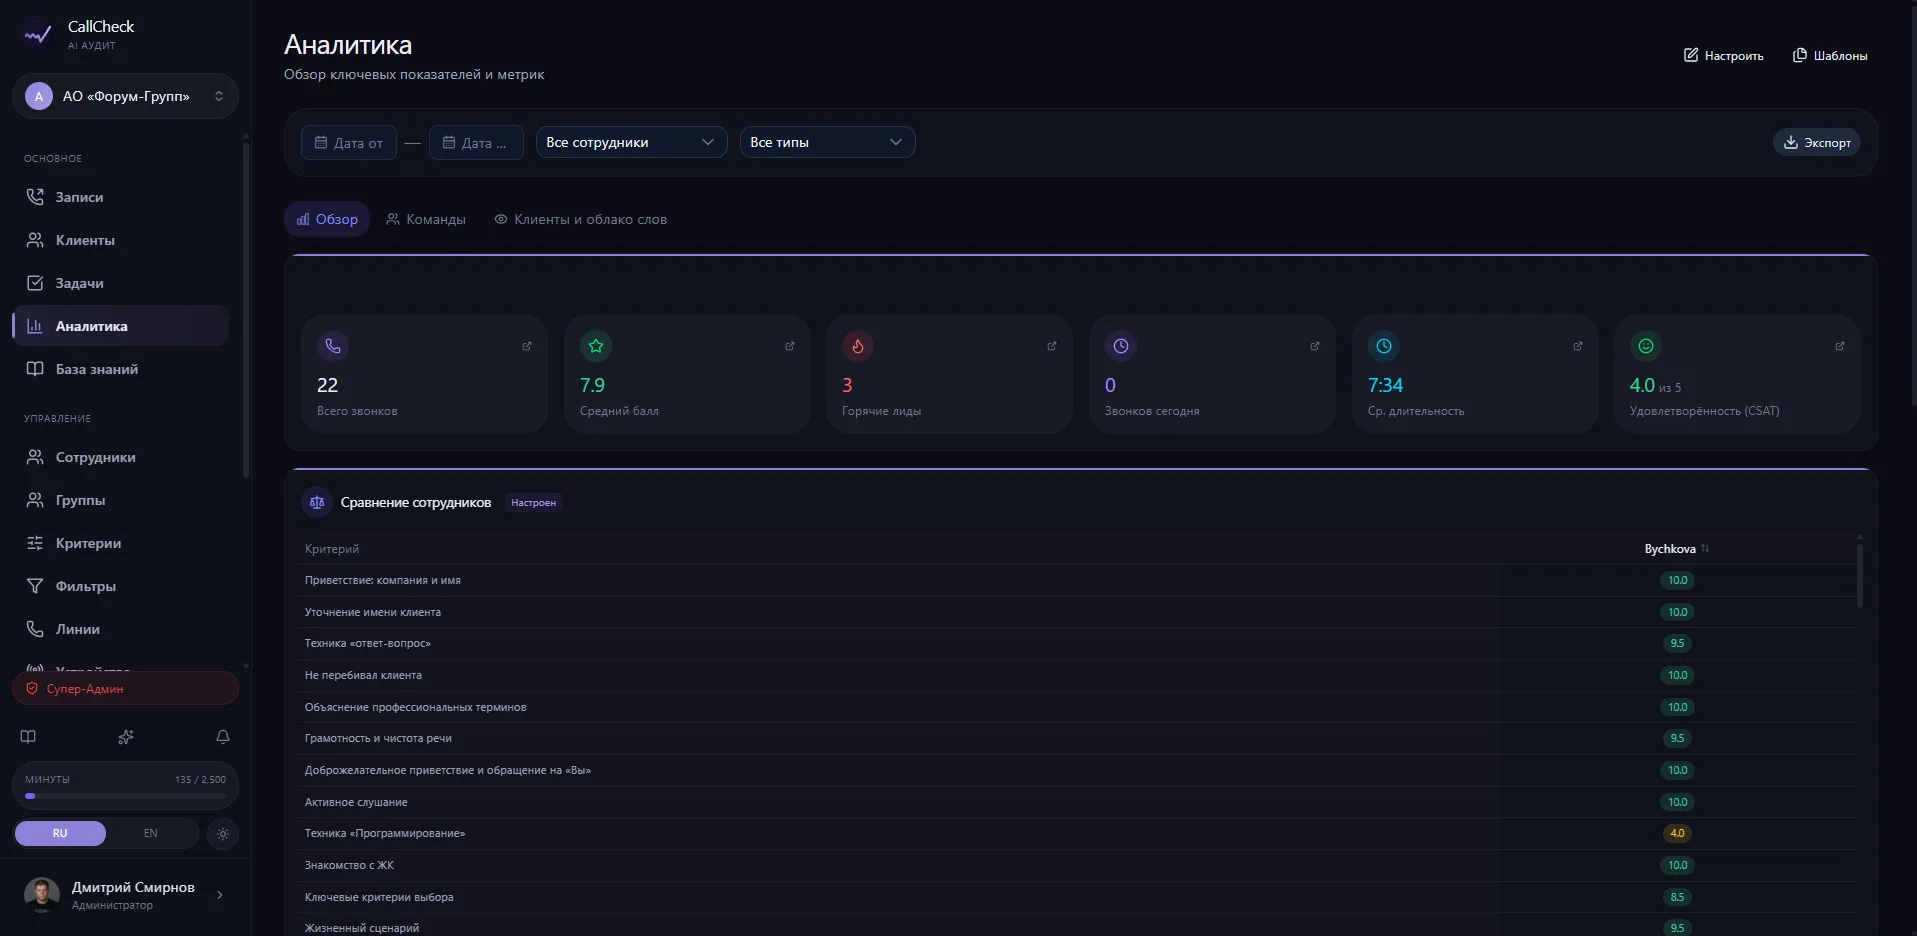The height and width of the screenshot is (936, 1917).
Task: Click the smiley icon on CSAT card
Action: 1646,346
